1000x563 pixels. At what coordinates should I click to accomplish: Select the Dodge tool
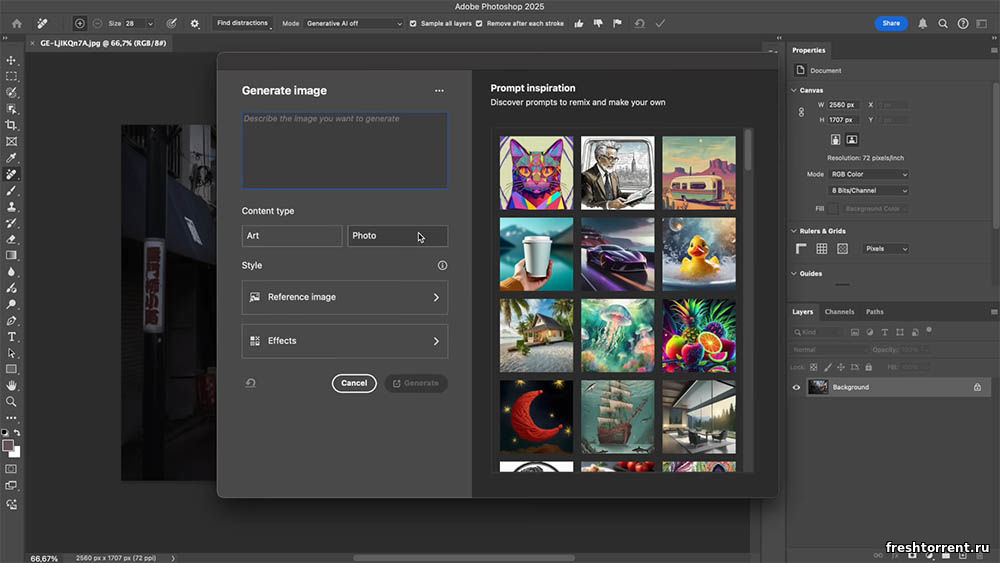click(x=11, y=304)
